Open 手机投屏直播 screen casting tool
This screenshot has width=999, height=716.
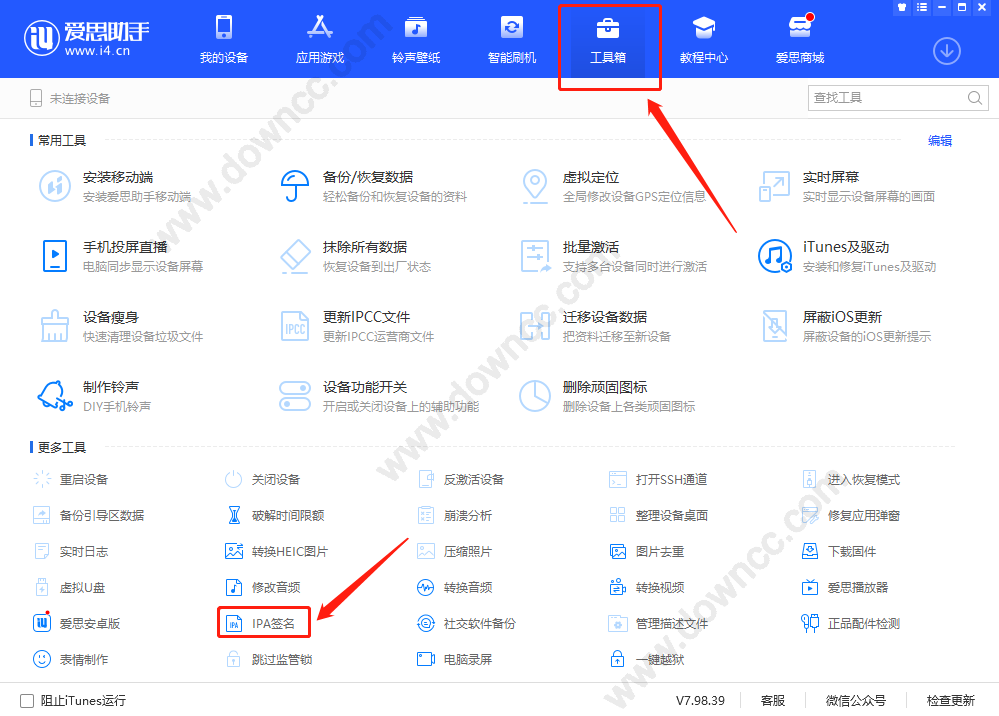(124, 247)
